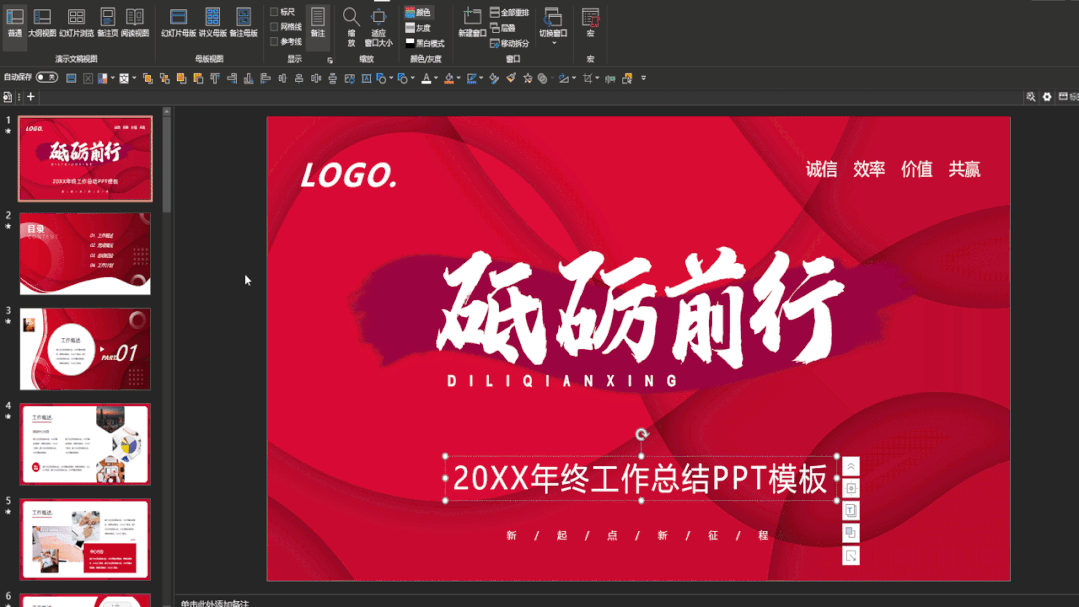This screenshot has width=1079, height=607.
Task: Select slide 1 thumbnail
Action: (x=85, y=159)
